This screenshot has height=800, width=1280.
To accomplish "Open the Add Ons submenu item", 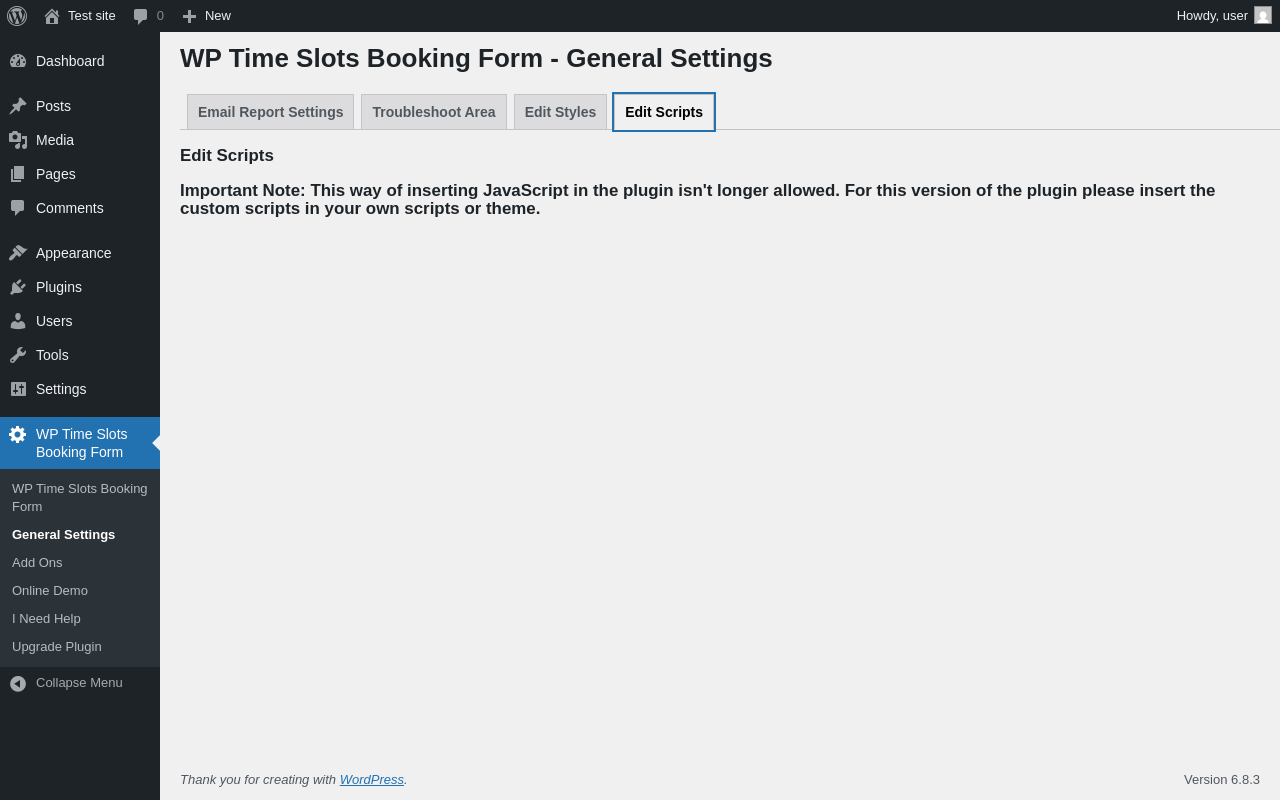I will tap(37, 563).
